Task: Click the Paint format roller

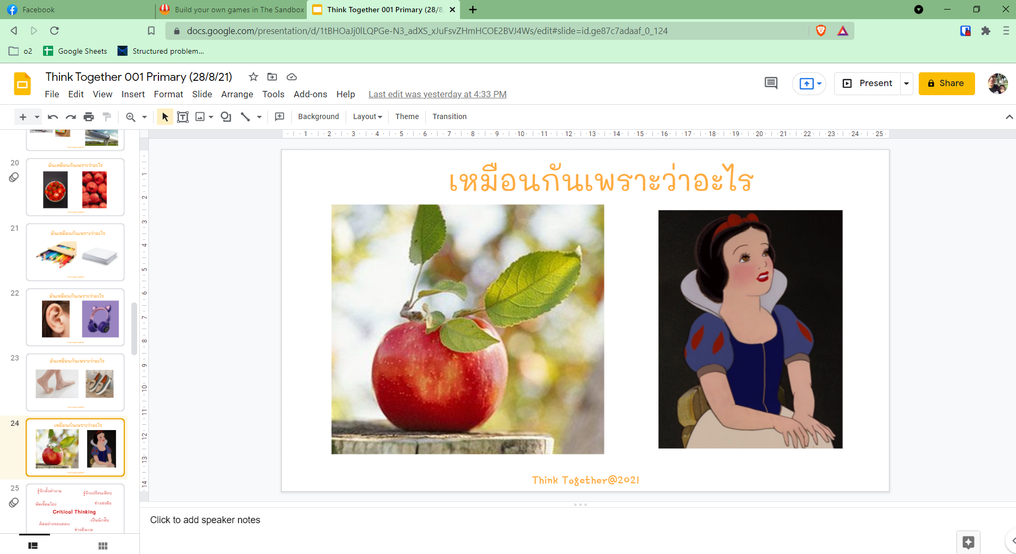Action: pos(107,117)
